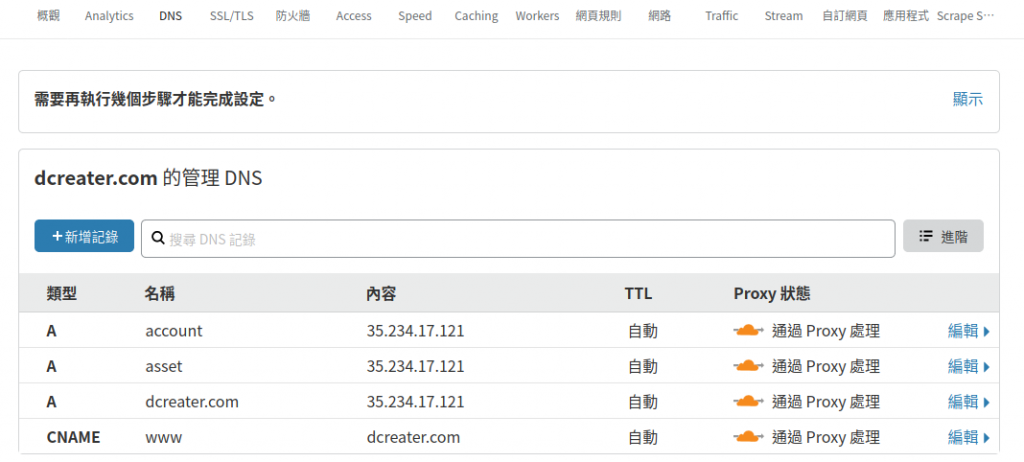Switch to the Traffic tab

pos(722,16)
